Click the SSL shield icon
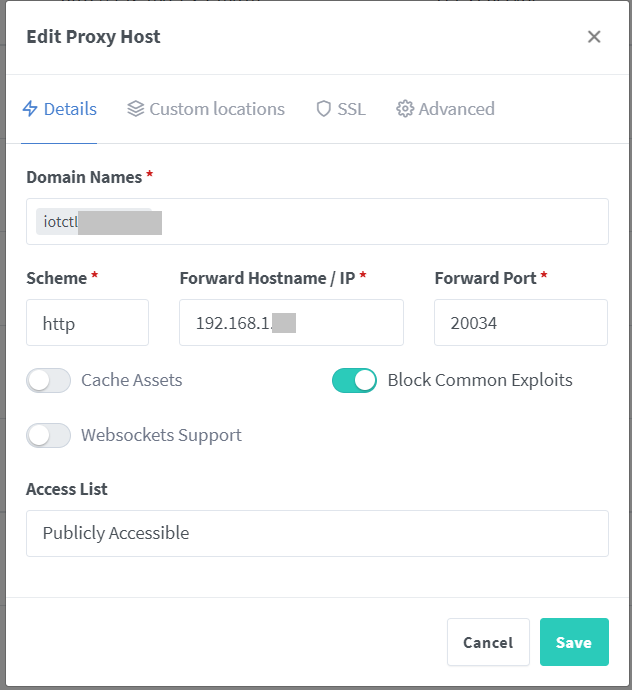The height and width of the screenshot is (690, 632). click(x=323, y=109)
